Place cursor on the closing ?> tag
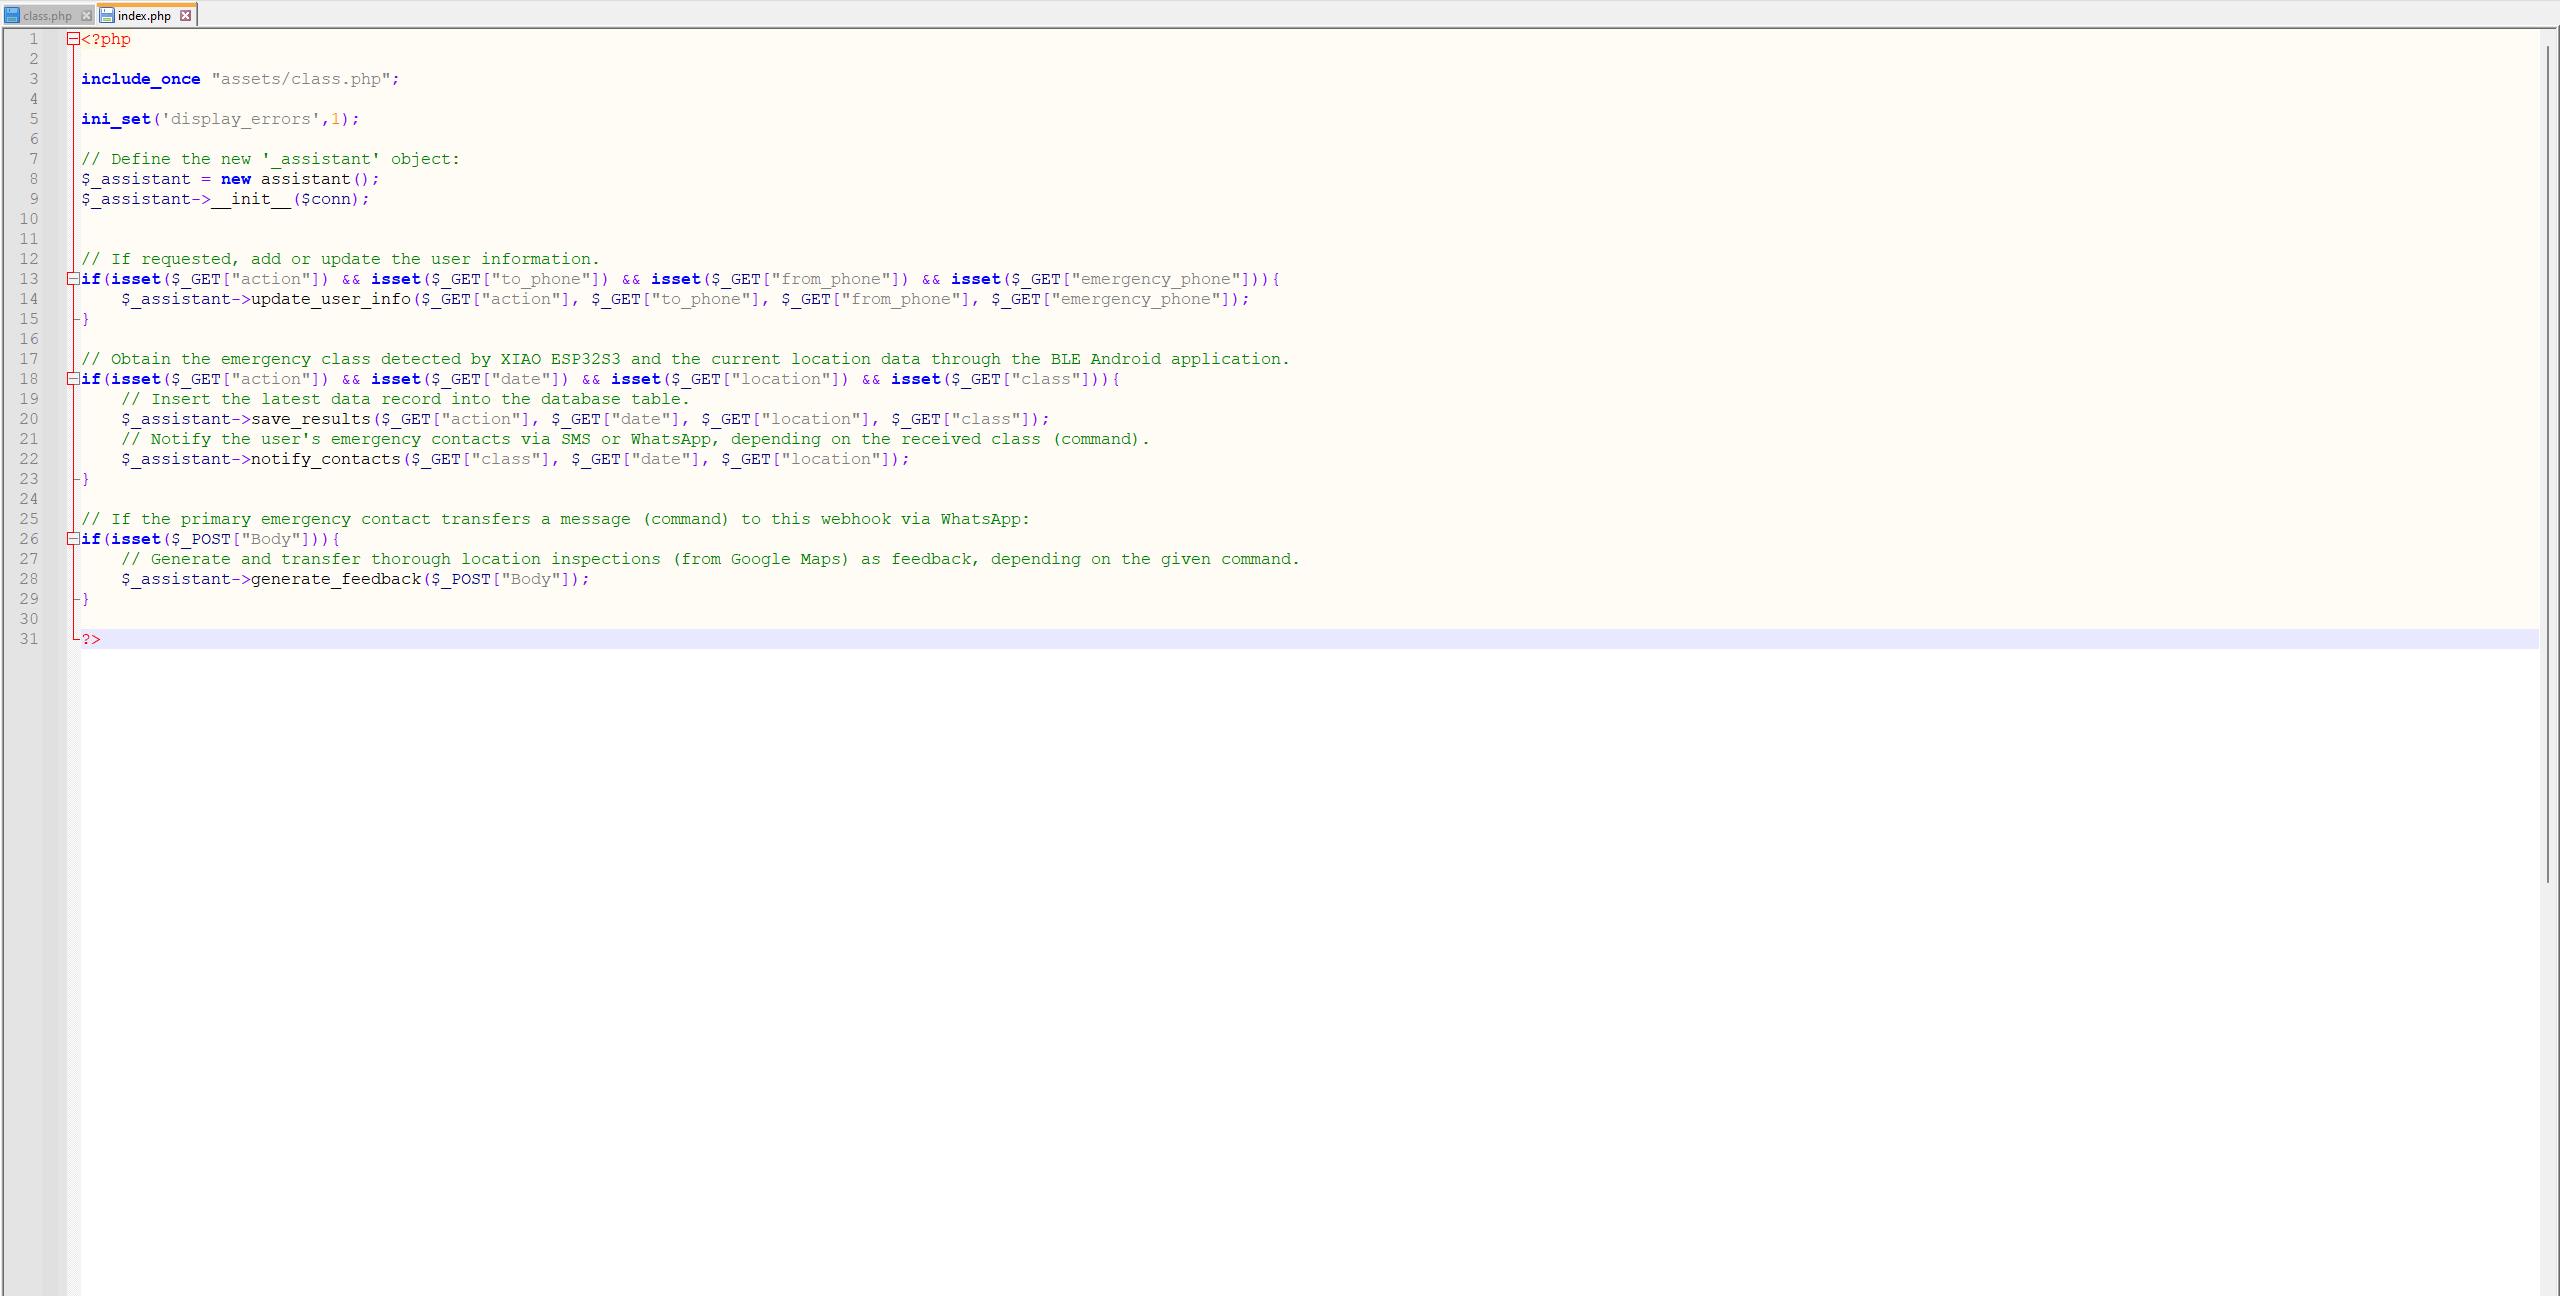Viewport: 2560px width, 1296px height. 91,638
